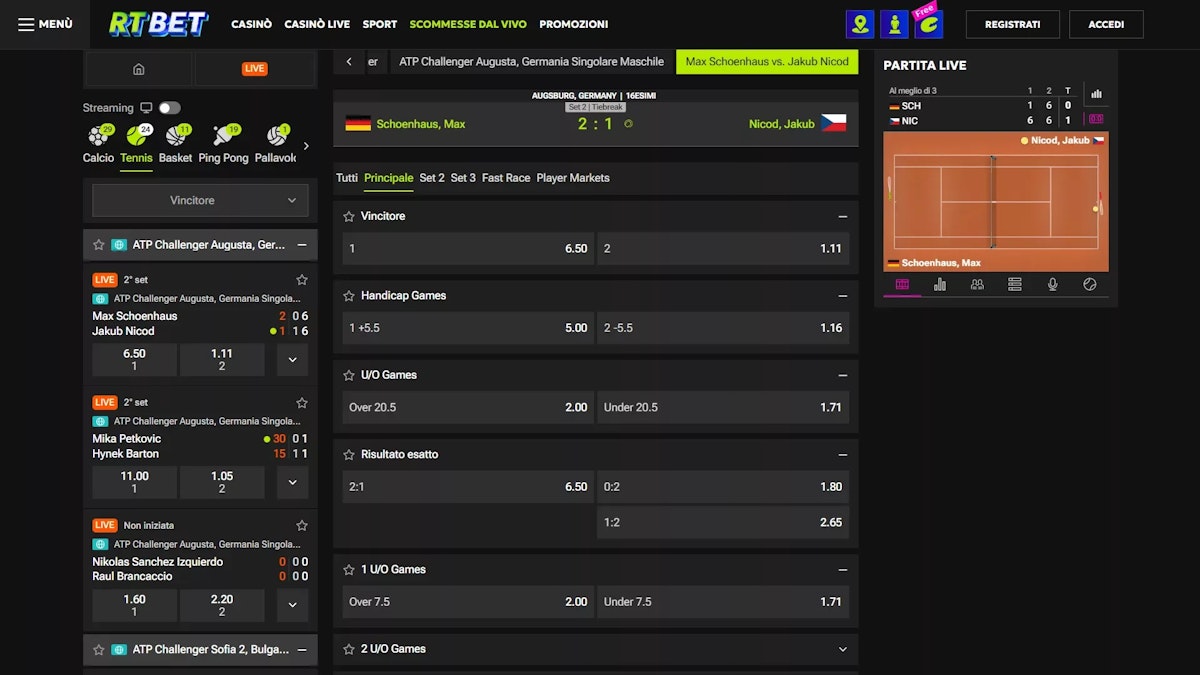Open the tennis ball tab icon
The image size is (1200, 675).
pyautogui.click(x=1090, y=284)
